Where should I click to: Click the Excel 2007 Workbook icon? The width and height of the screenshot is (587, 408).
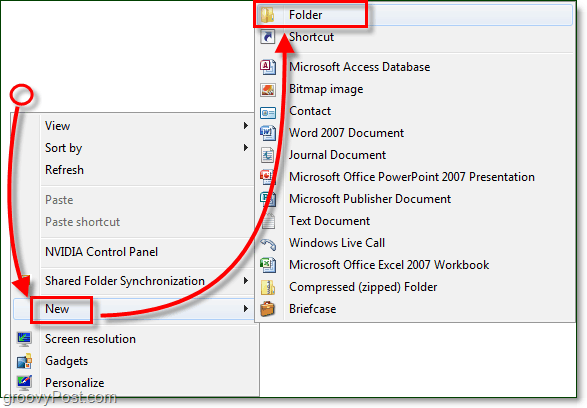(268, 265)
